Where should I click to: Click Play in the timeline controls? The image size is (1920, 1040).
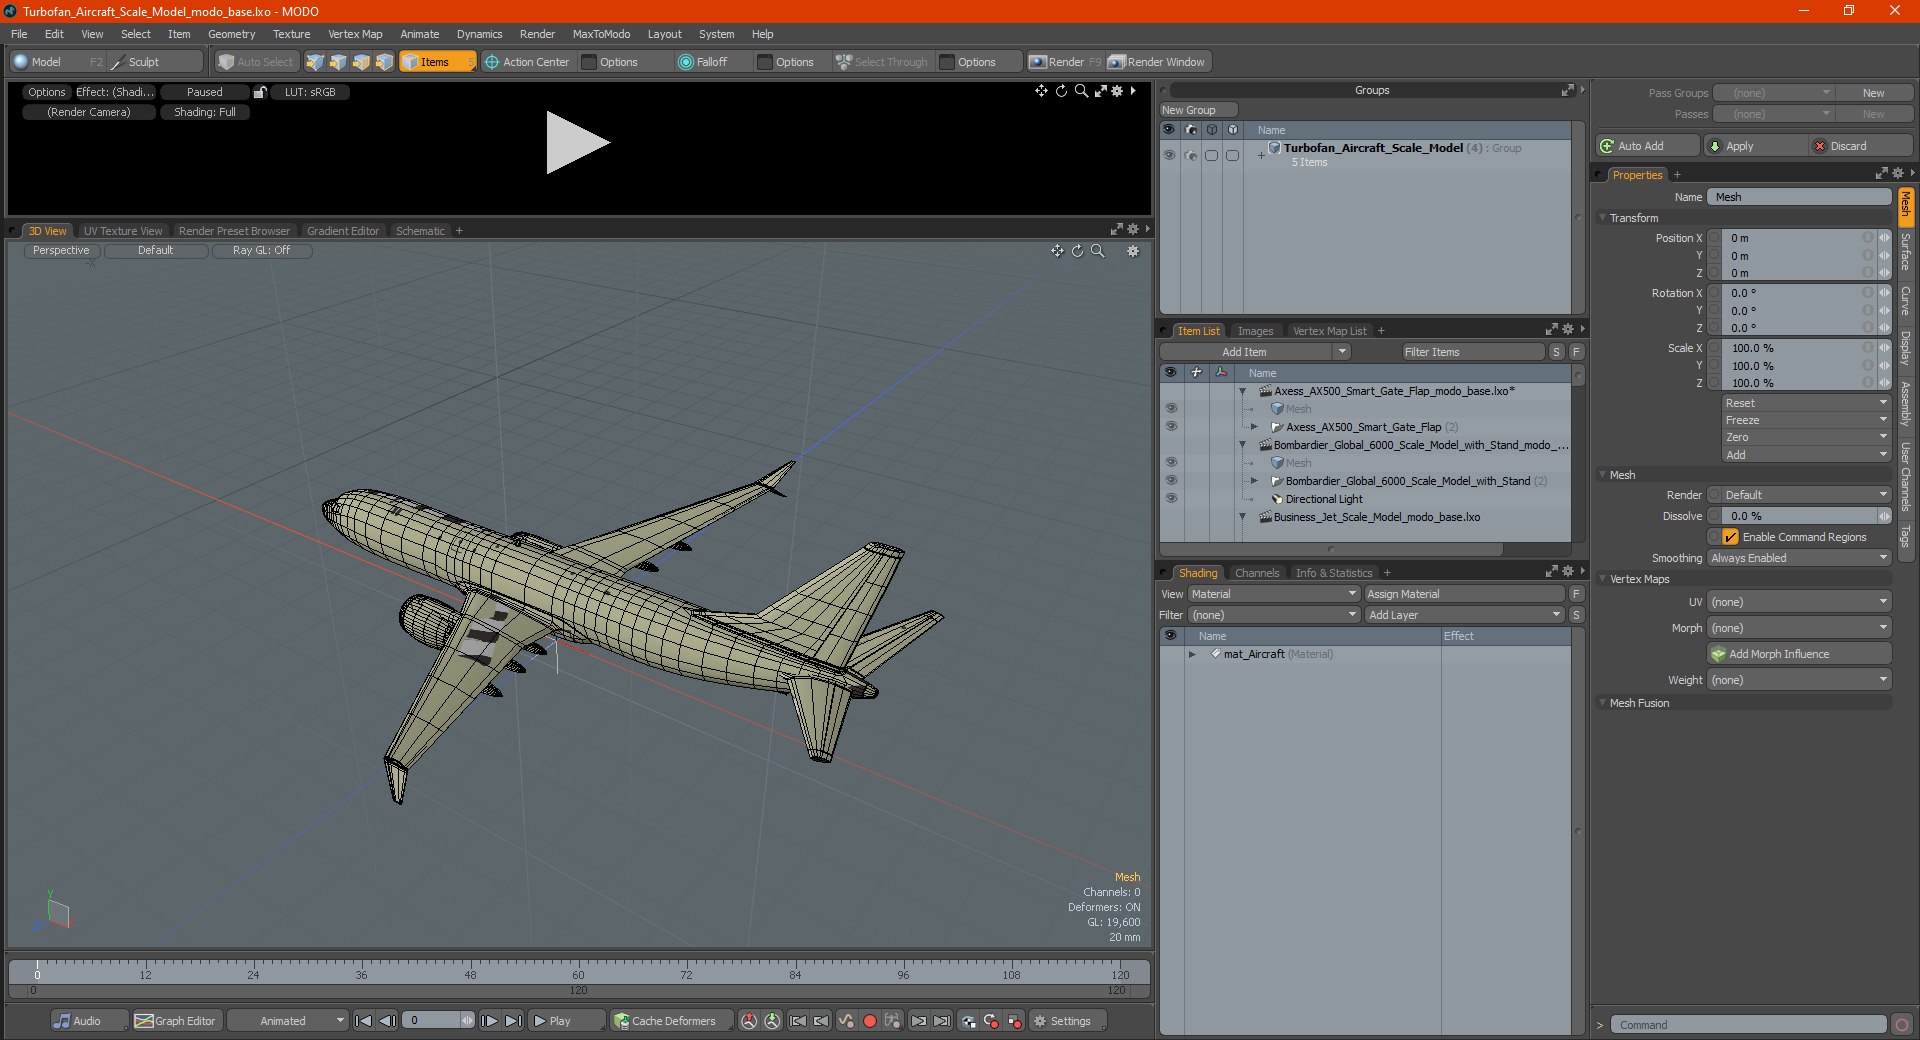click(x=566, y=1021)
